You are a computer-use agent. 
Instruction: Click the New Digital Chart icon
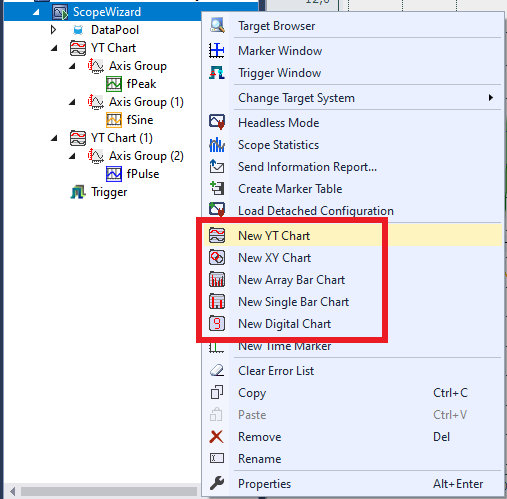[x=217, y=323]
